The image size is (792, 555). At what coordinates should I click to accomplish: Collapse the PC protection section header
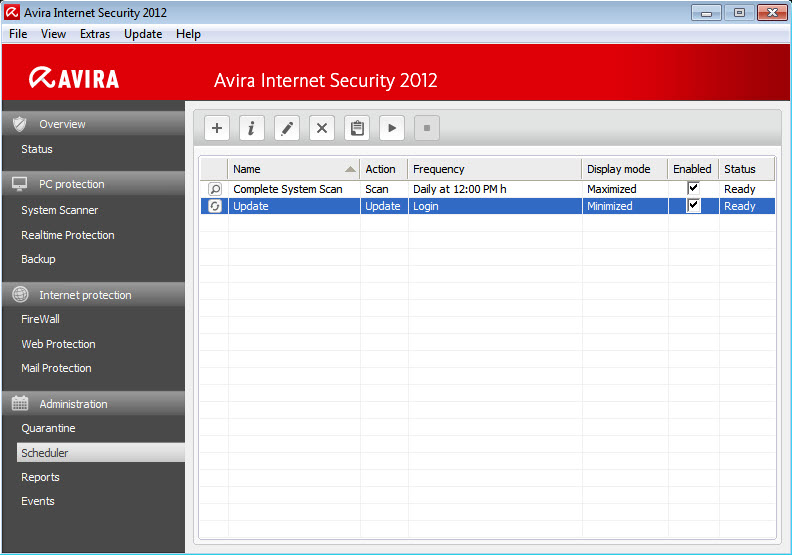click(94, 184)
